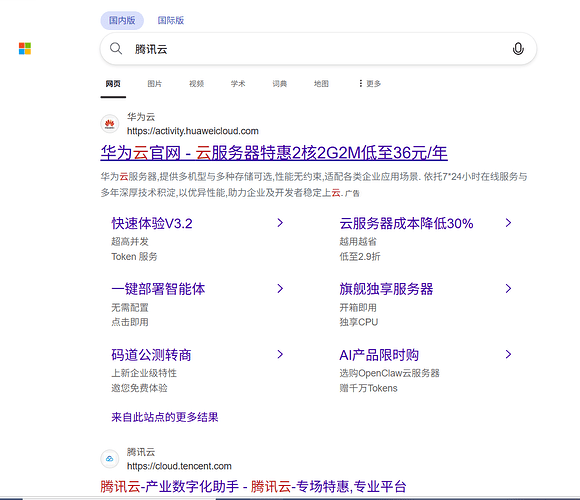
Task: Open 华为云官网 ad headline link
Action: (274, 153)
